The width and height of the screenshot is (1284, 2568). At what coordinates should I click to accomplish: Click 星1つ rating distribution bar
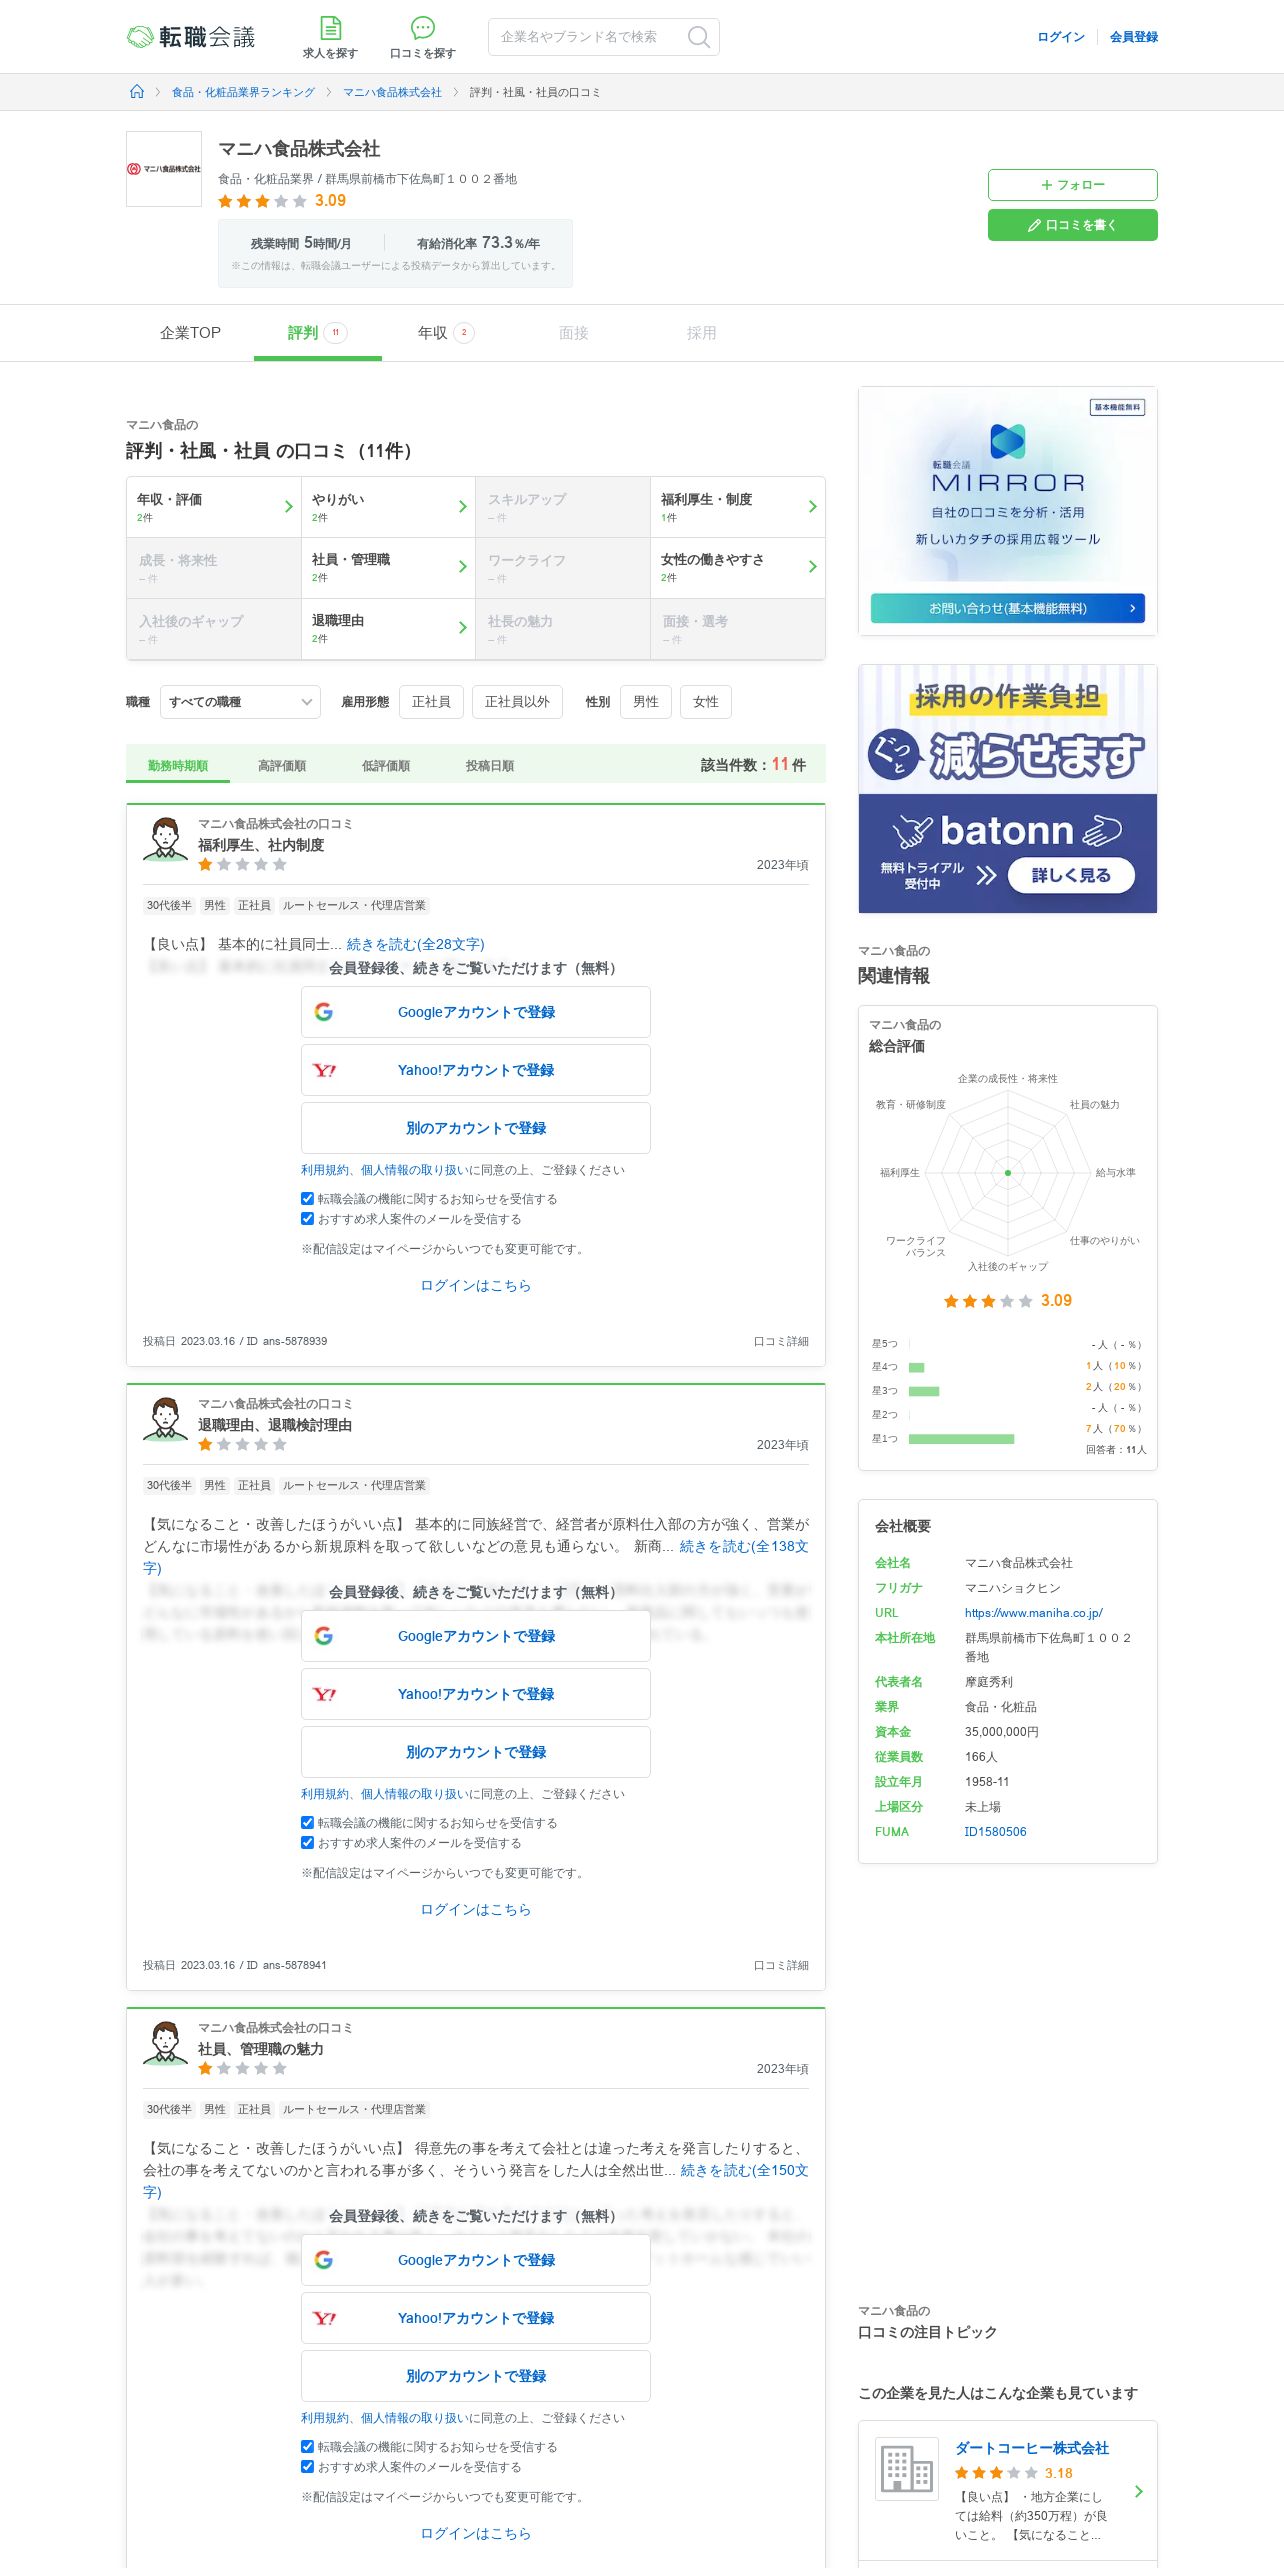961,1439
